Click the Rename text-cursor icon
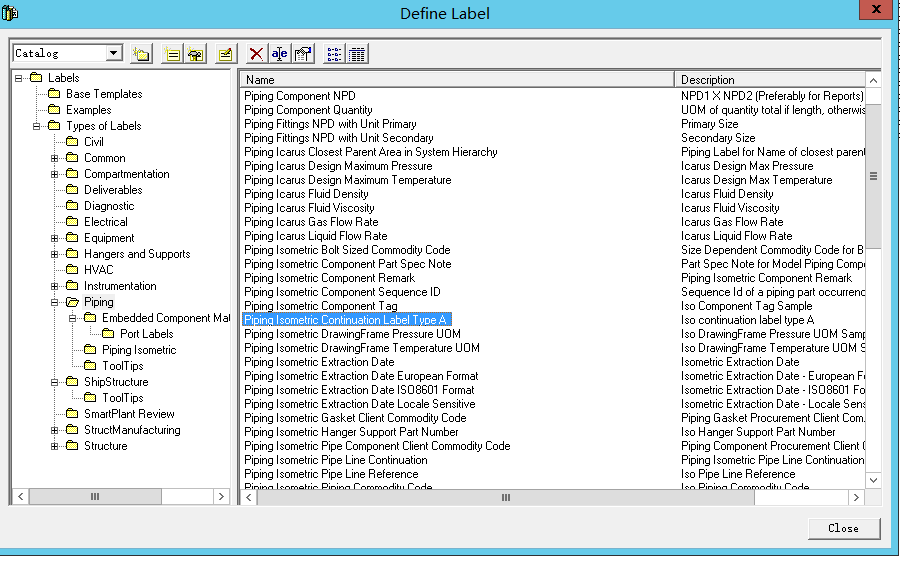The image size is (901, 561). pyautogui.click(x=279, y=54)
